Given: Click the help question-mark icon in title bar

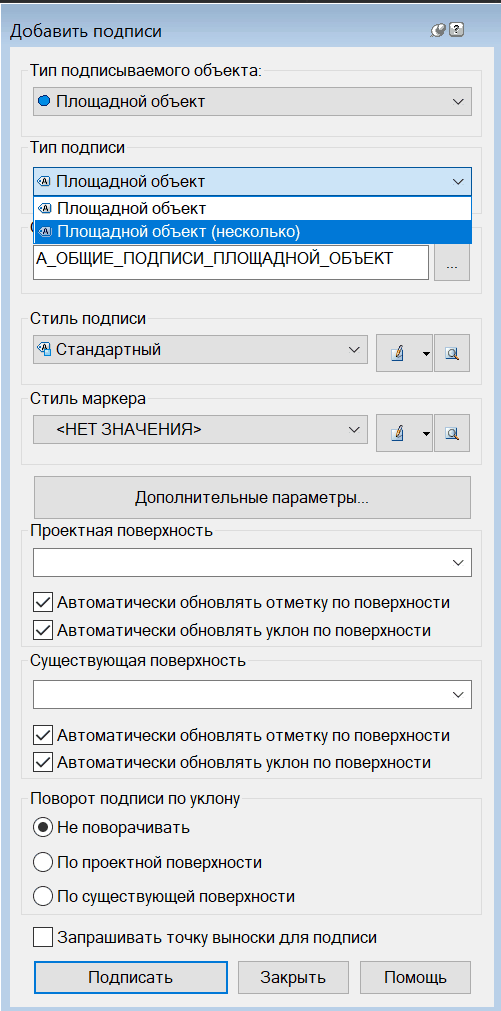Looking at the screenshot, I should pyautogui.click(x=457, y=30).
